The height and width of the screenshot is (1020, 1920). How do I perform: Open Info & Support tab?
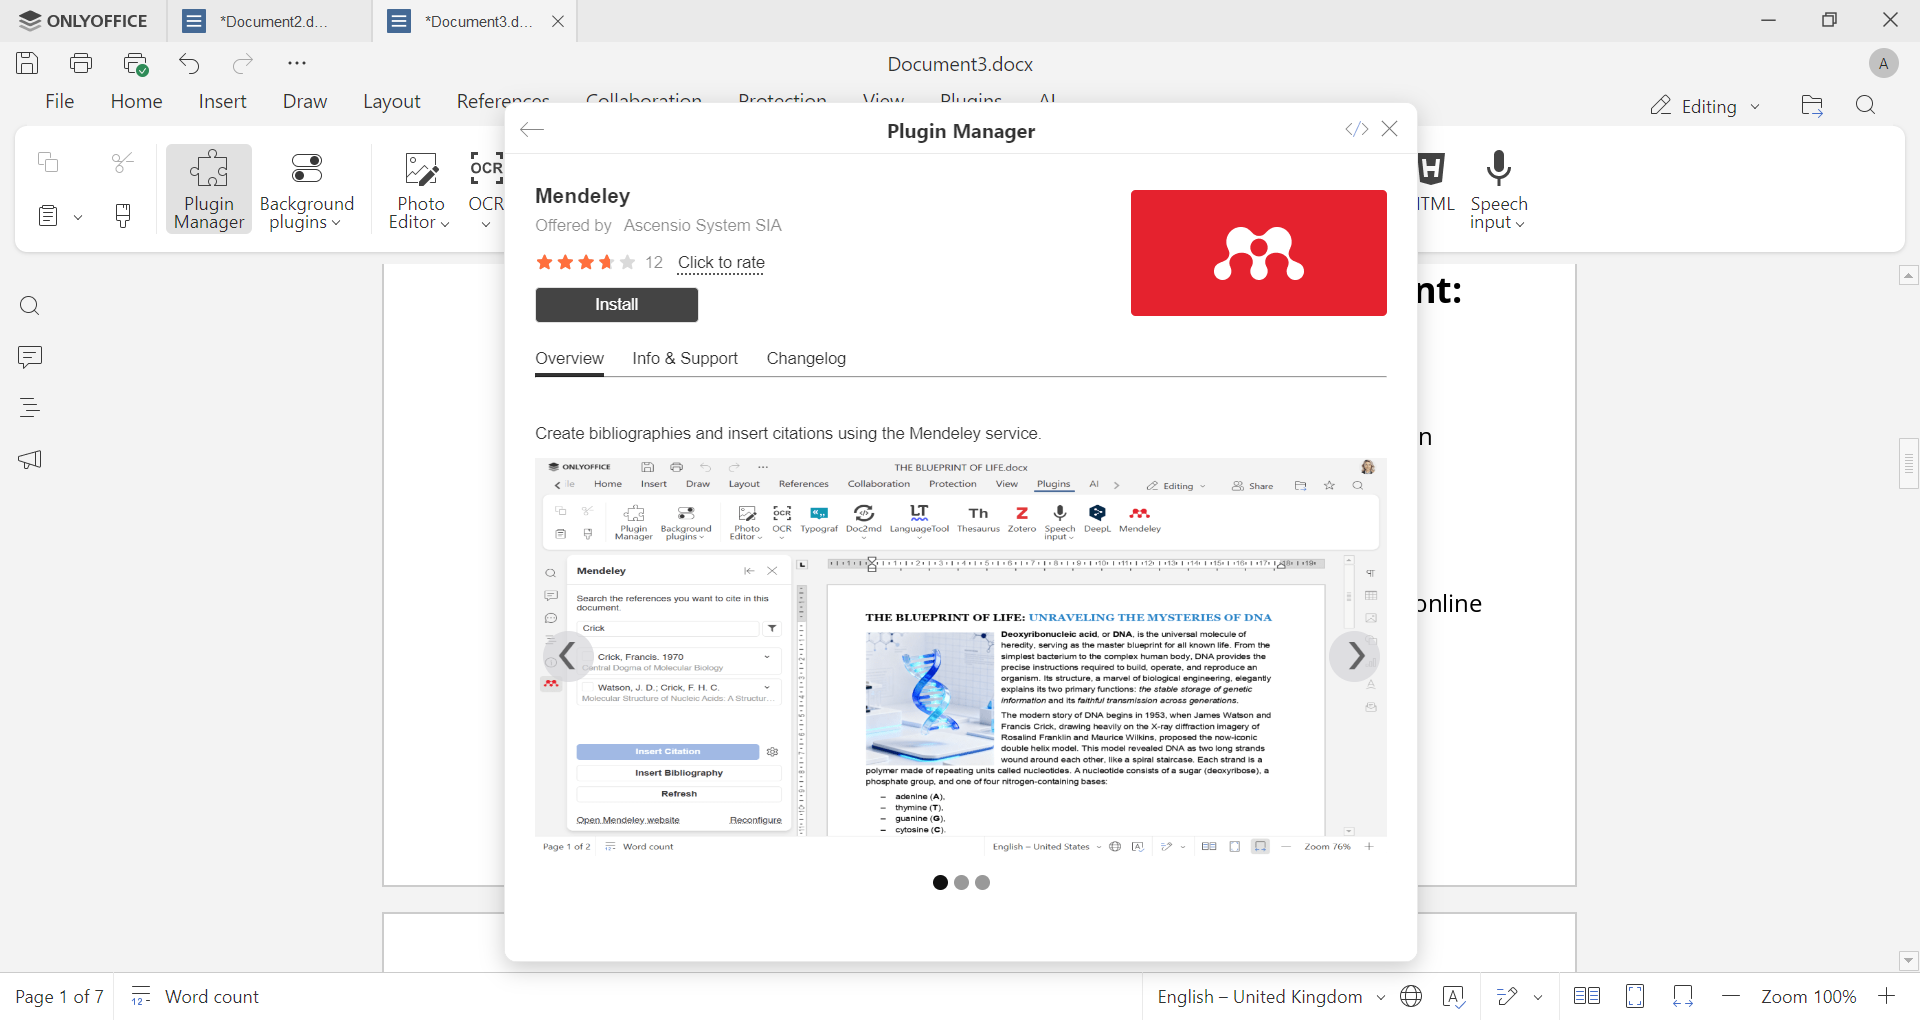685,358
